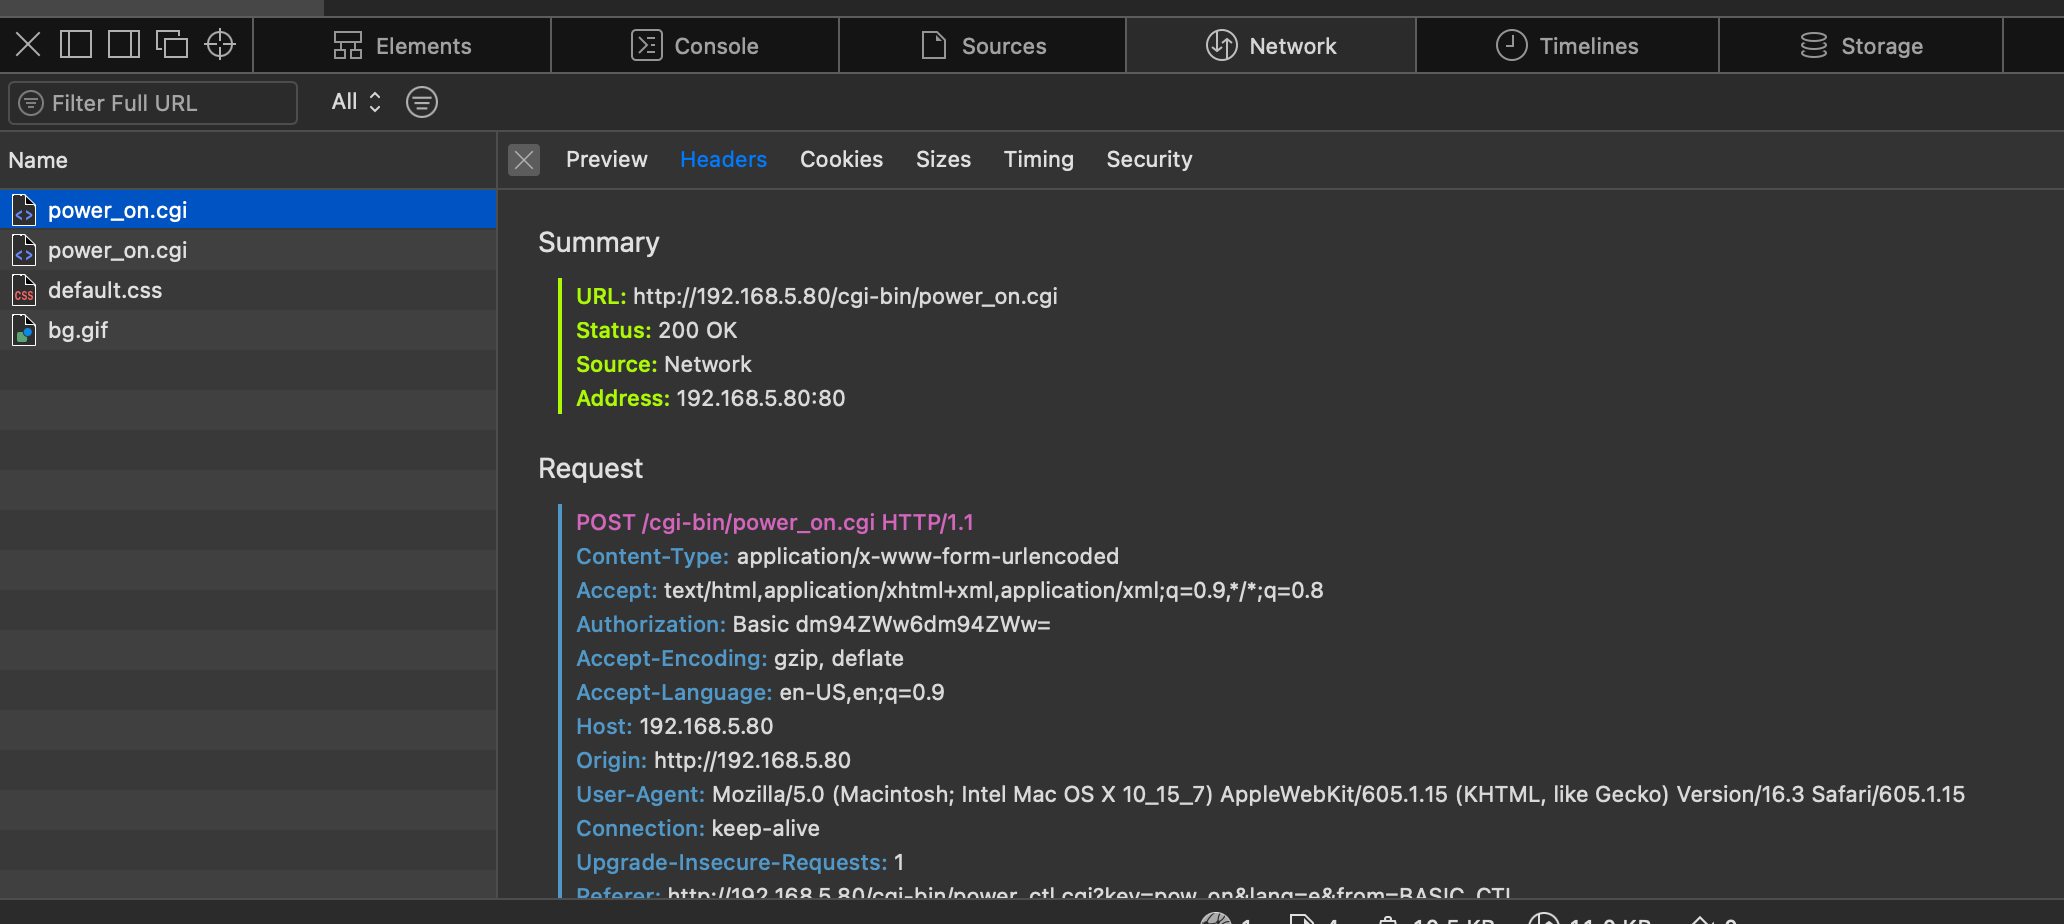Close the request detail view
Viewport: 2064px width, 924px height.
point(524,160)
